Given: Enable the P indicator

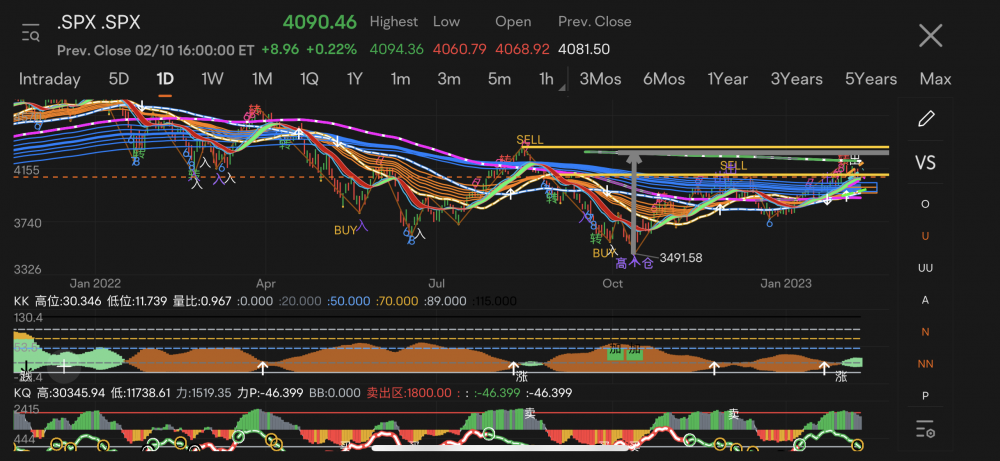Looking at the screenshot, I should pos(926,396).
